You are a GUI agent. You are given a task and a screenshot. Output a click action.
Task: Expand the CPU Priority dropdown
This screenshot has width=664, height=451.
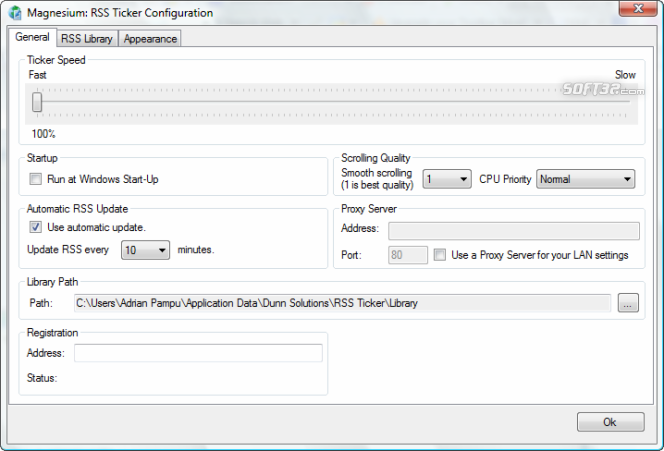click(586, 179)
